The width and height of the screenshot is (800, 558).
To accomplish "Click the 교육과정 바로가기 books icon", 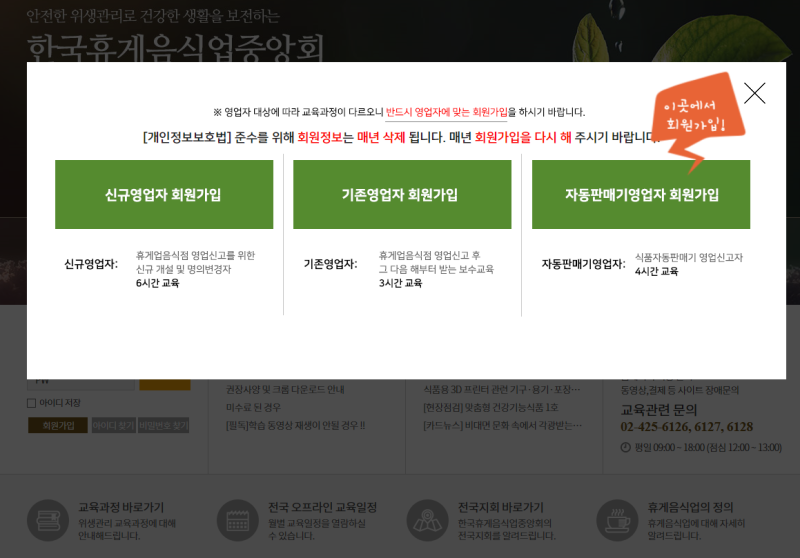I will [x=48, y=520].
